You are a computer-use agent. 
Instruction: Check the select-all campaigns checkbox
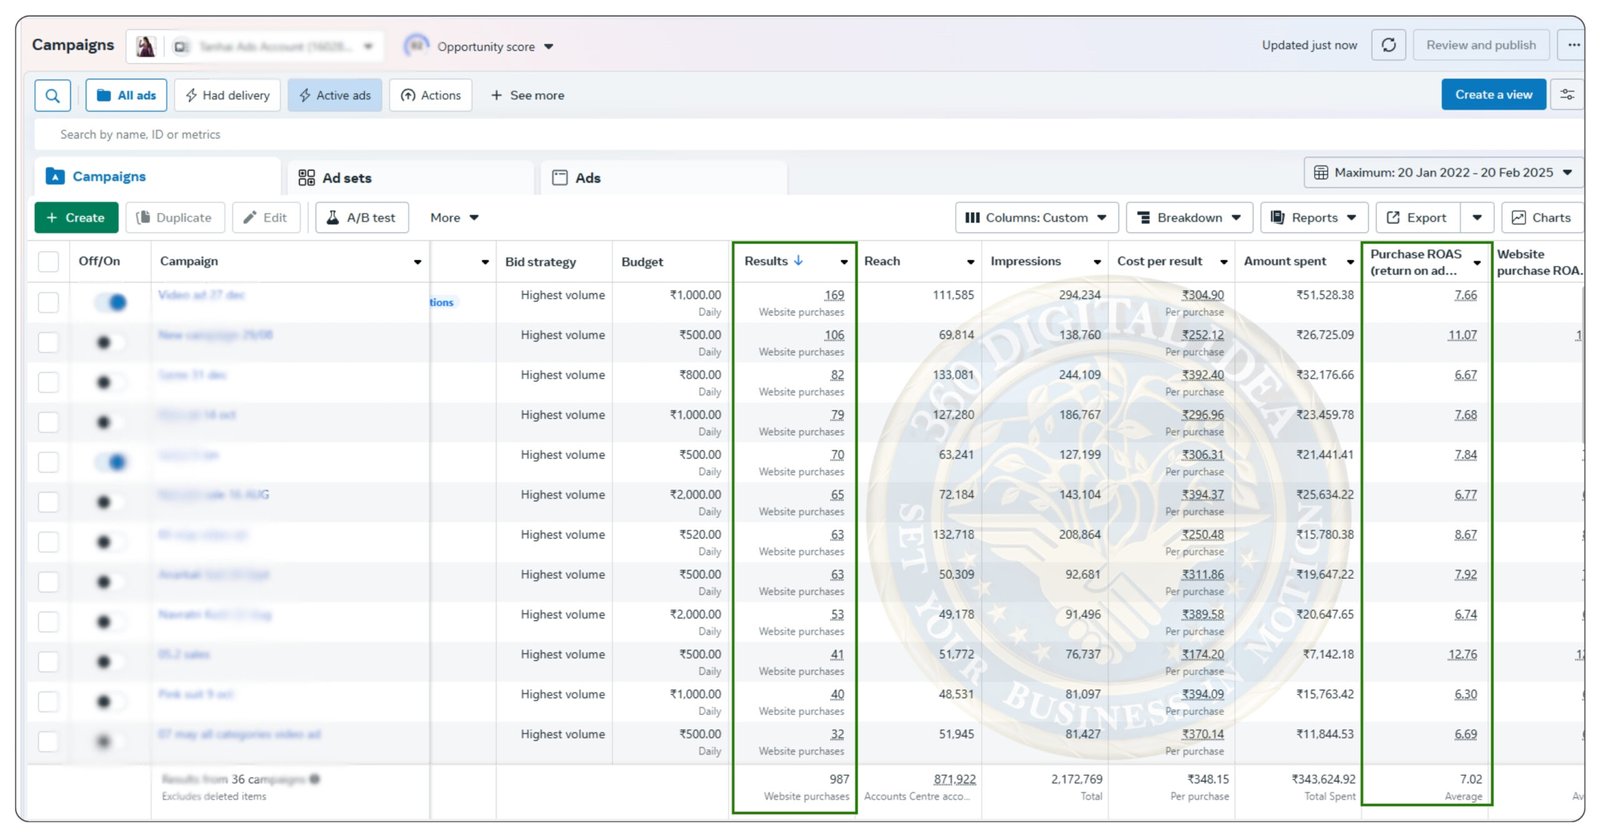[48, 262]
